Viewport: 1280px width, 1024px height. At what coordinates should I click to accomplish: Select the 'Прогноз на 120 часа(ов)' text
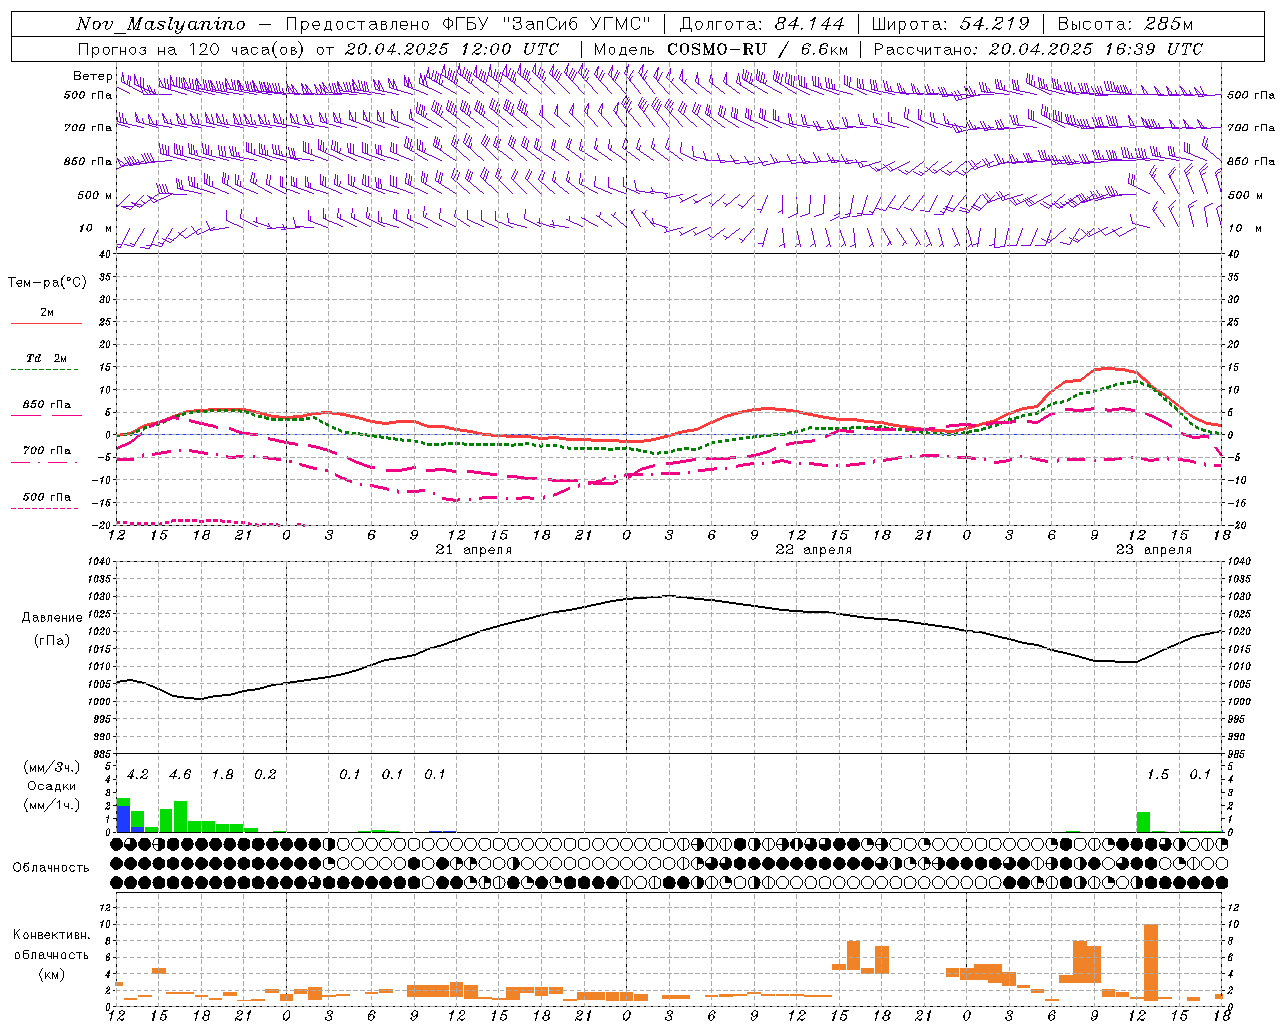[x=192, y=49]
